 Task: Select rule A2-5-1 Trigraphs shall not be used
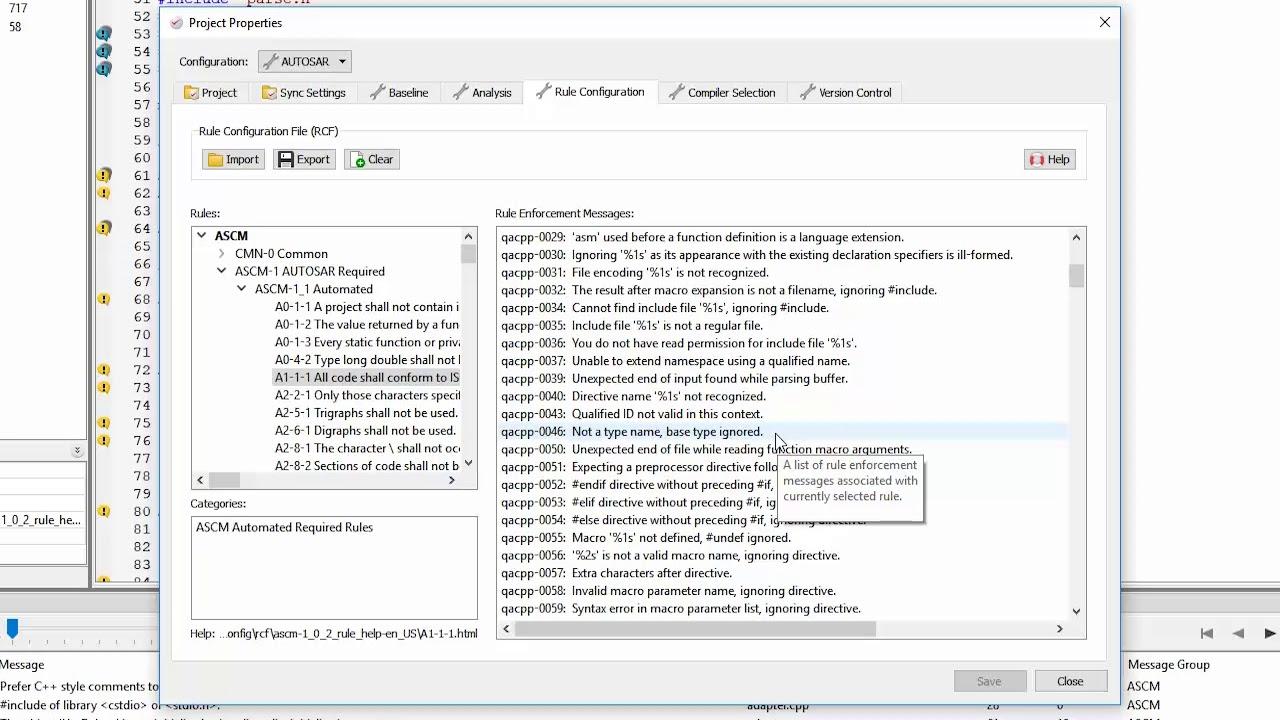coord(366,413)
